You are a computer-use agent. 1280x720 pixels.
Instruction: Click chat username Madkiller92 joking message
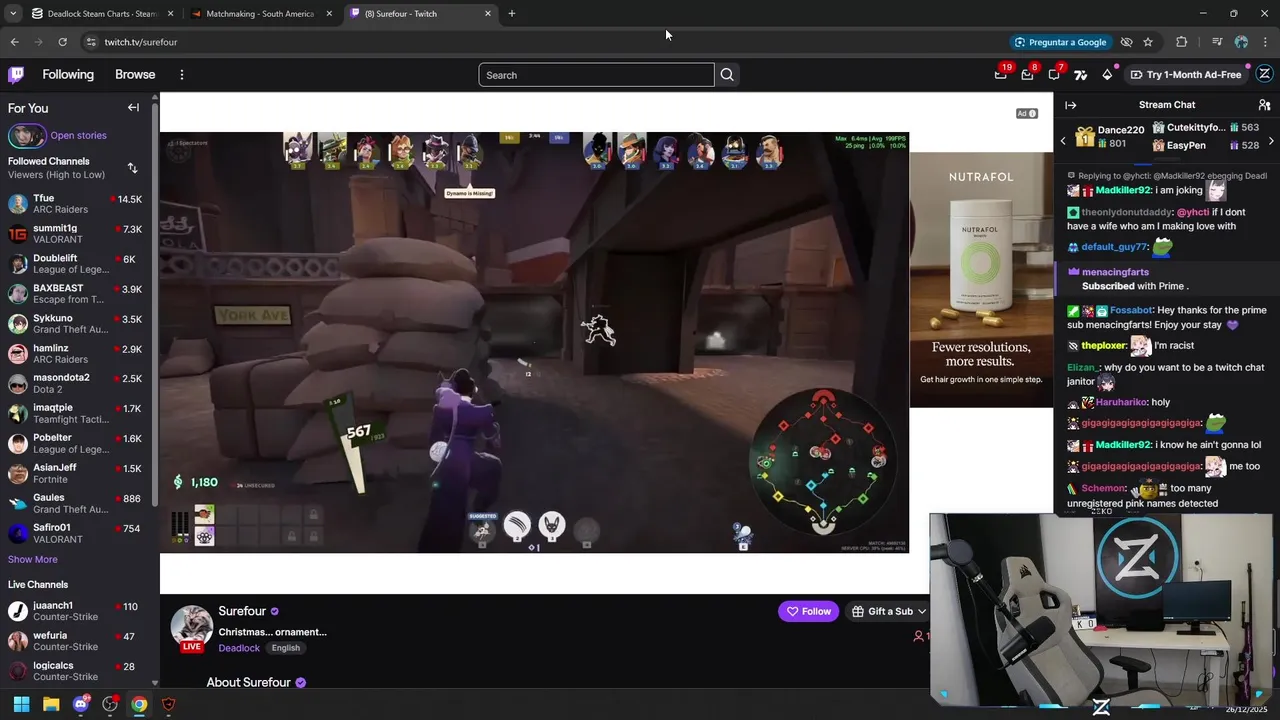tap(1123, 190)
